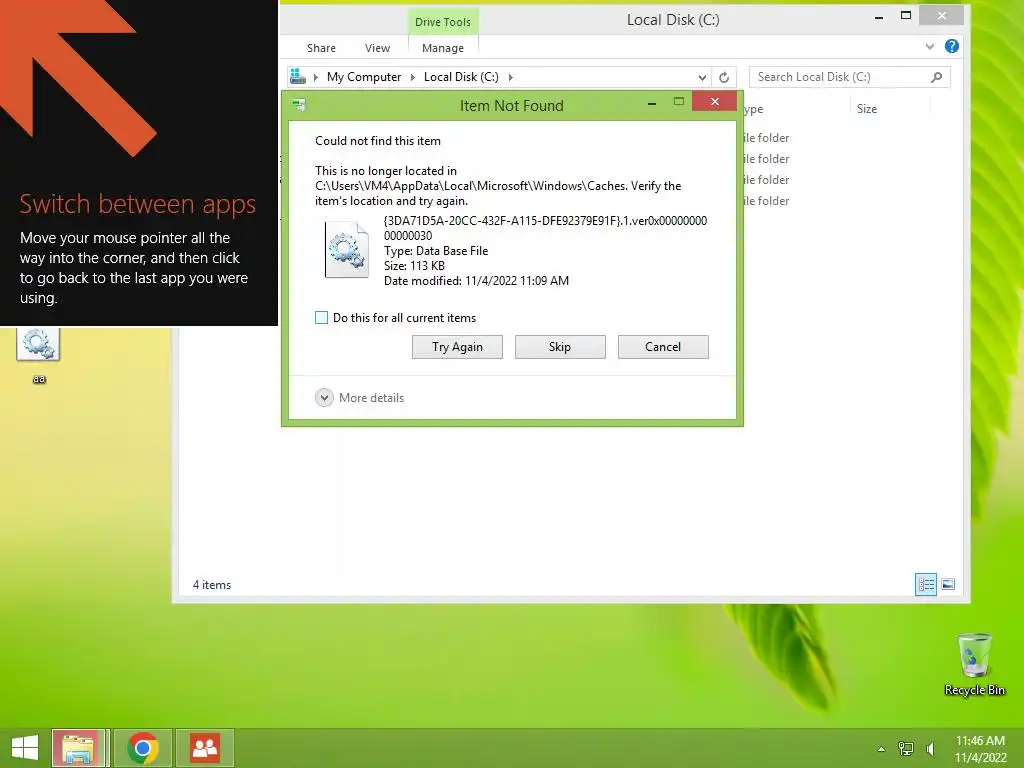This screenshot has height=768, width=1024.
Task: Click the dialog title bar icon
Action: click(x=299, y=104)
